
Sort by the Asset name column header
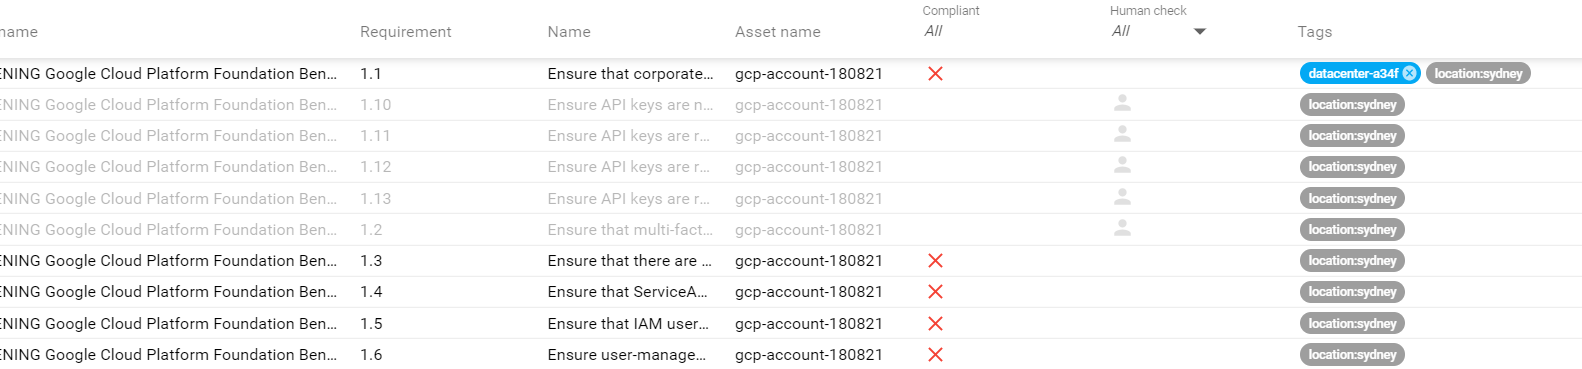click(x=777, y=32)
